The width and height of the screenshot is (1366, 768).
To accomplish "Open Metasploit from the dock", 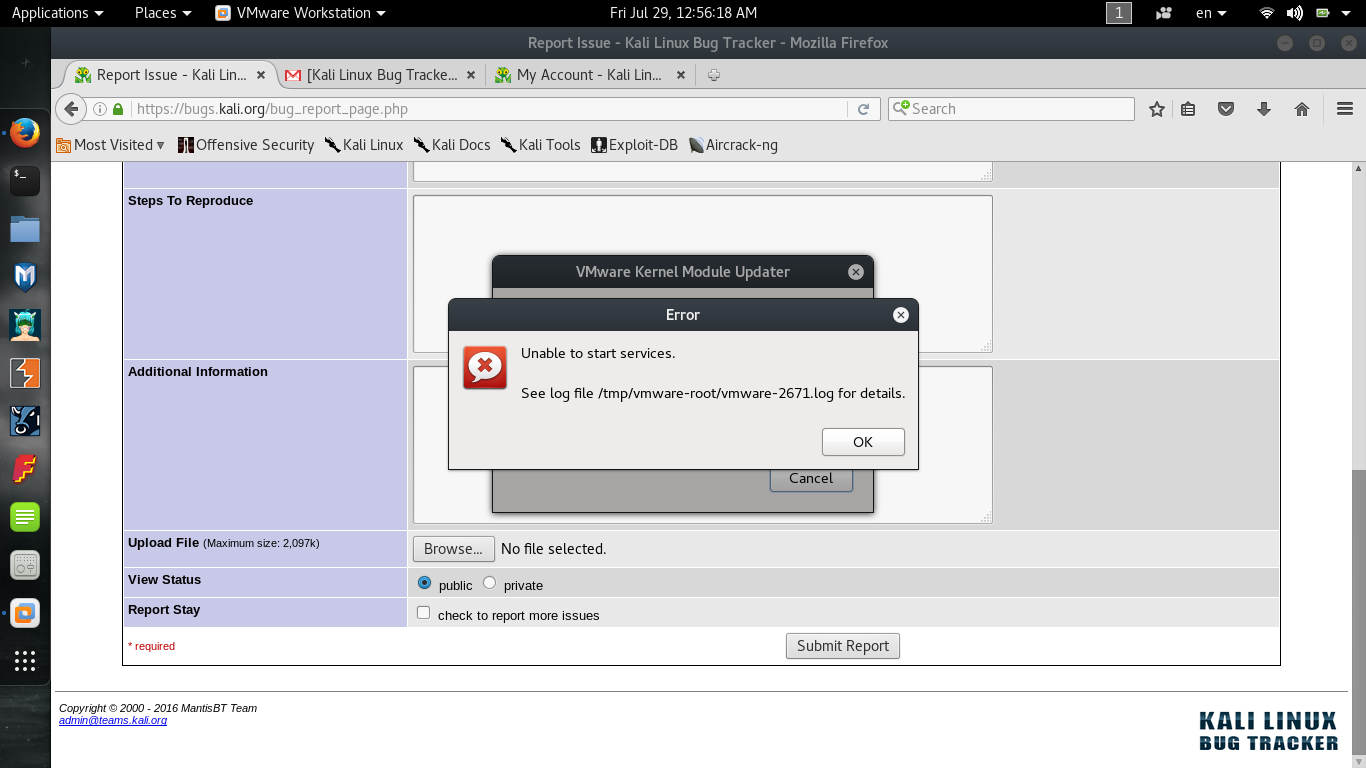I will [x=25, y=277].
